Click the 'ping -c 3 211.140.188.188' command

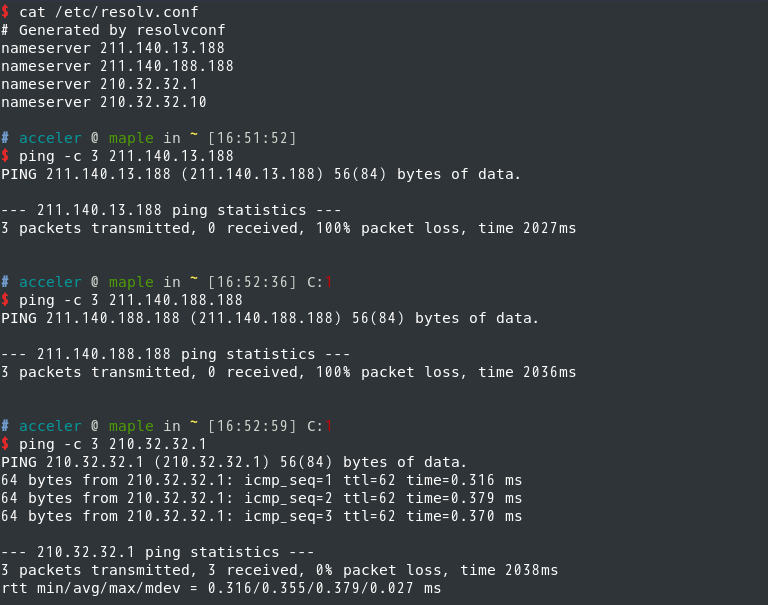pyautogui.click(x=131, y=300)
